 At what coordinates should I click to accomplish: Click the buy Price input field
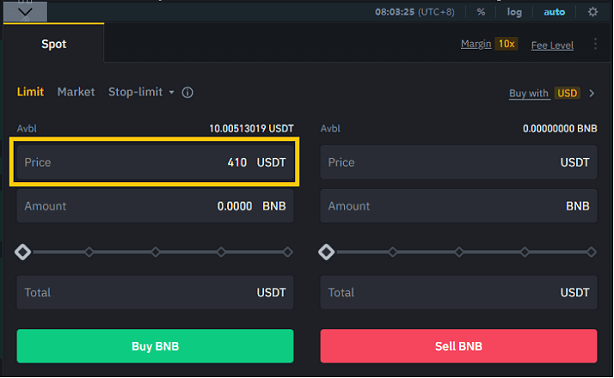[x=155, y=162]
